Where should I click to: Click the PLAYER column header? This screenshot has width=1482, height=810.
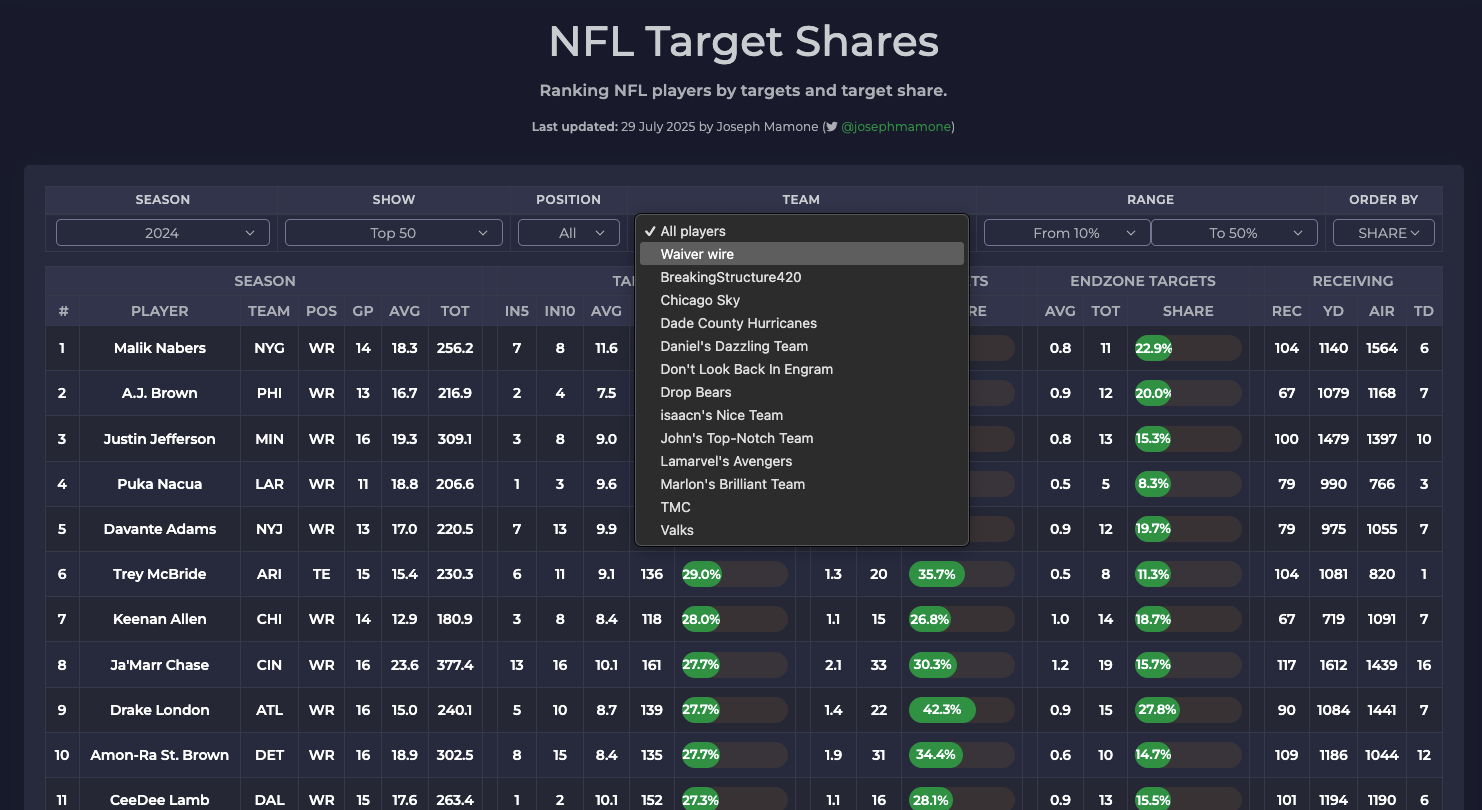[160, 311]
